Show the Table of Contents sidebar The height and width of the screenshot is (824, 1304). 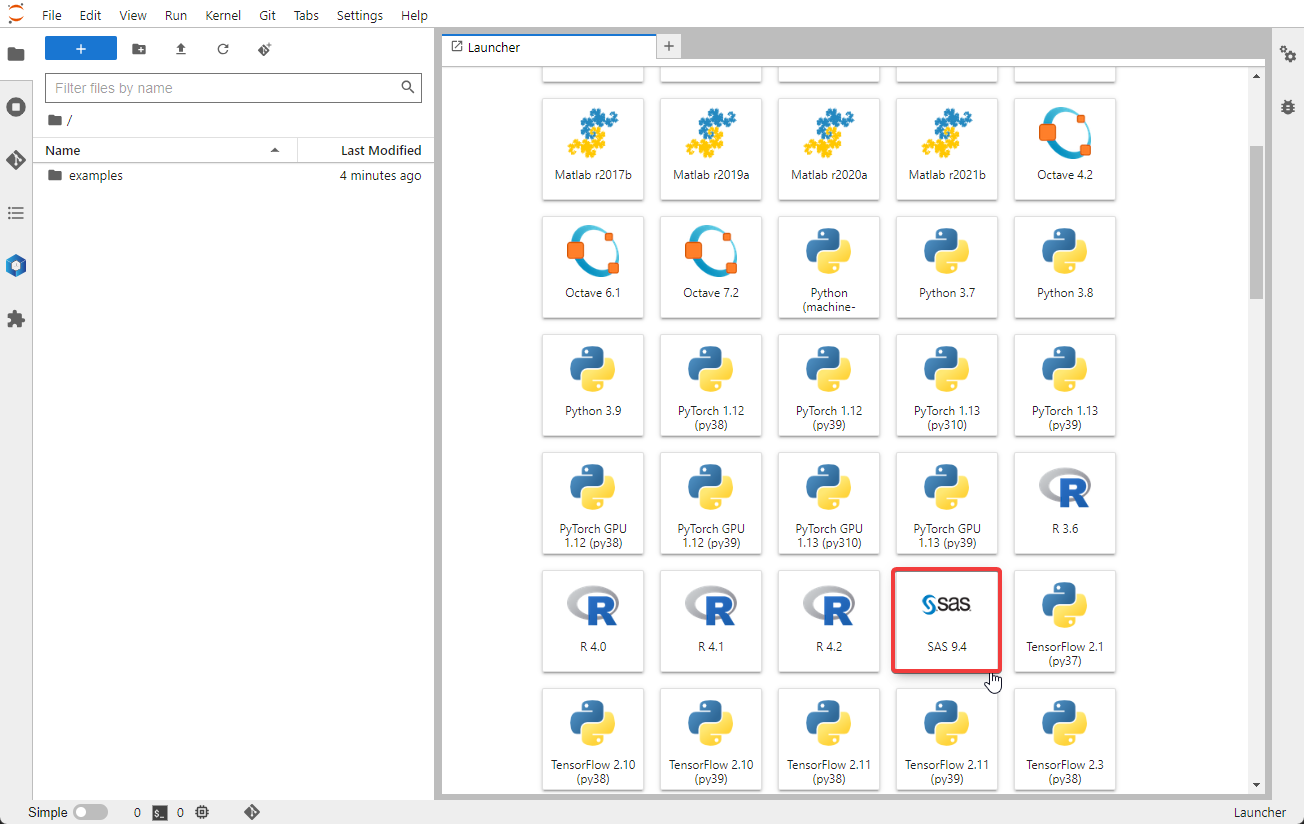pyautogui.click(x=16, y=213)
